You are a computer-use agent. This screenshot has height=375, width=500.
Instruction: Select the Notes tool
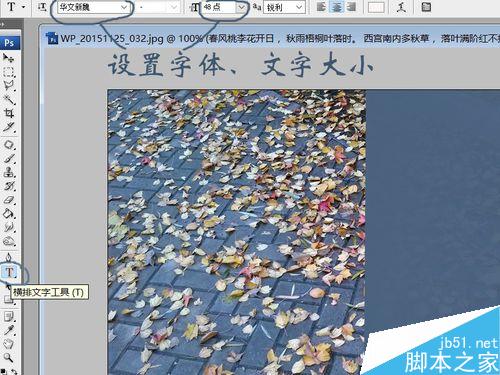(9, 316)
